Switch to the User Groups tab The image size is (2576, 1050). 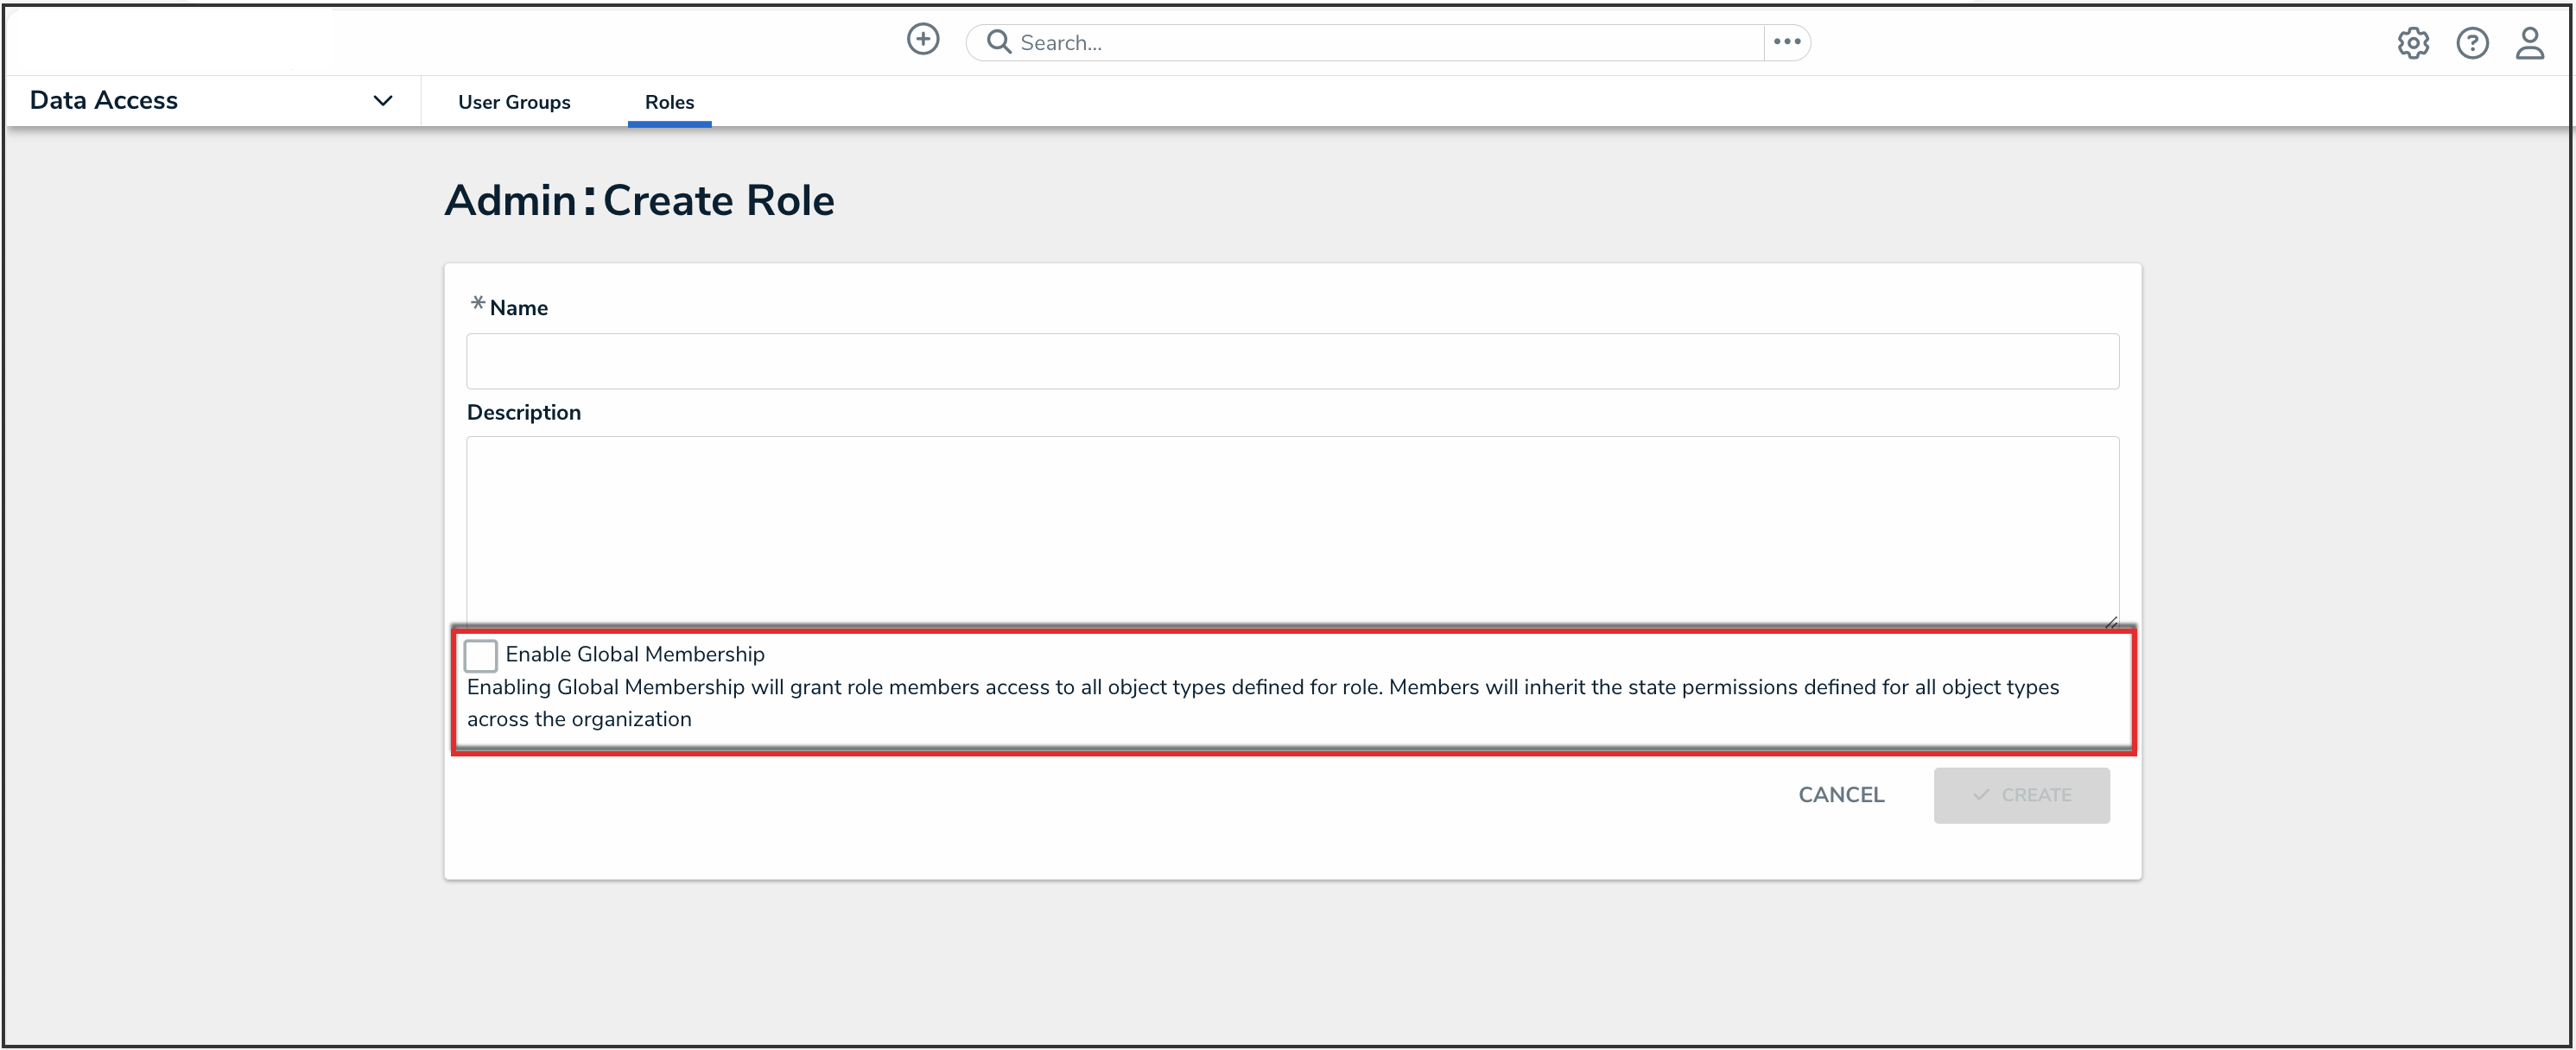[x=514, y=102]
